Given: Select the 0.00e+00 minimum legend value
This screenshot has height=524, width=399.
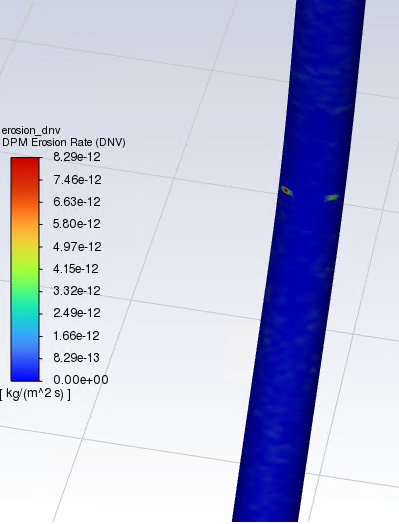Looking at the screenshot, I should pos(81,380).
